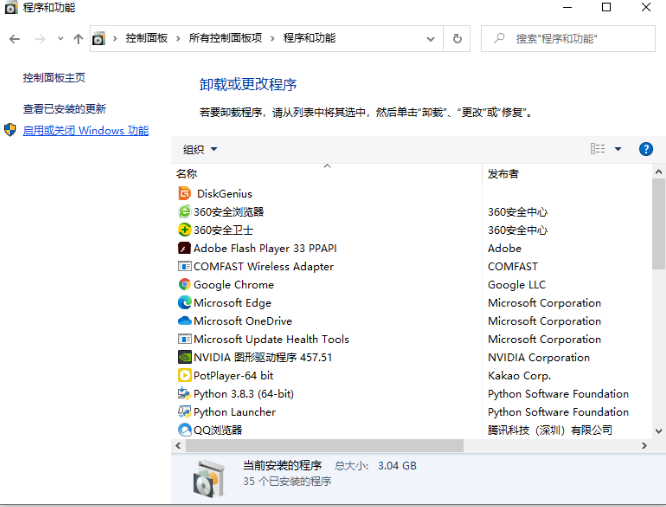Expand the 组织 dropdown menu
The image size is (666, 507).
point(200,149)
